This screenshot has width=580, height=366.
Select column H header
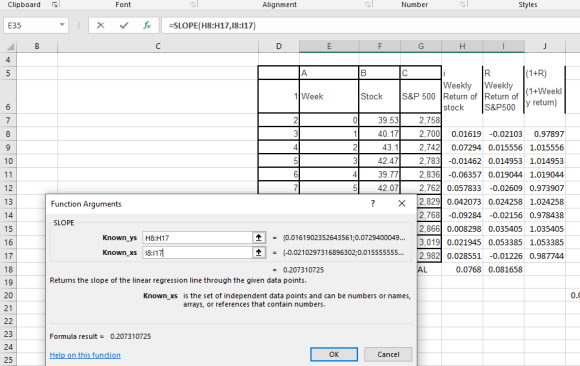pyautogui.click(x=462, y=46)
